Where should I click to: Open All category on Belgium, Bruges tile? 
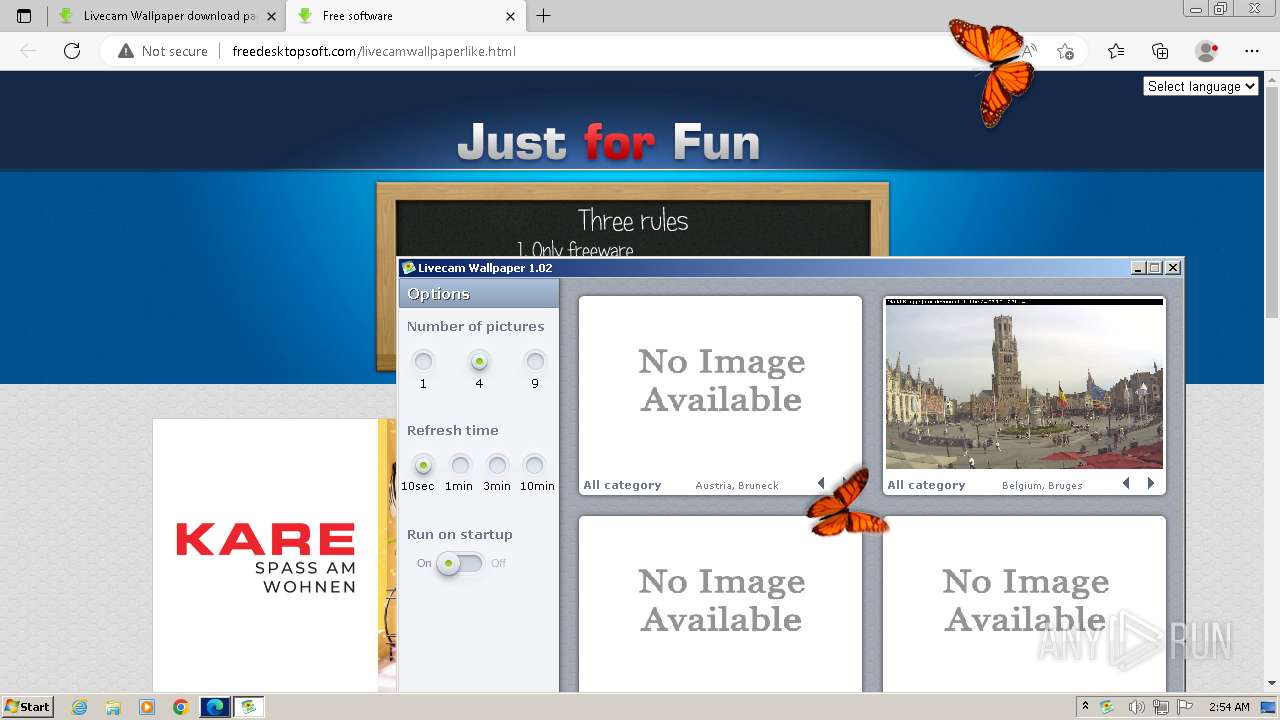(926, 485)
